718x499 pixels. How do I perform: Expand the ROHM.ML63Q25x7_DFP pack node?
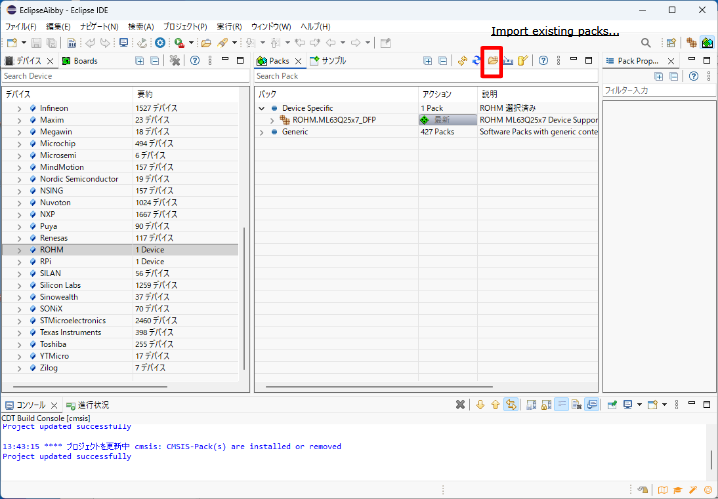272,120
